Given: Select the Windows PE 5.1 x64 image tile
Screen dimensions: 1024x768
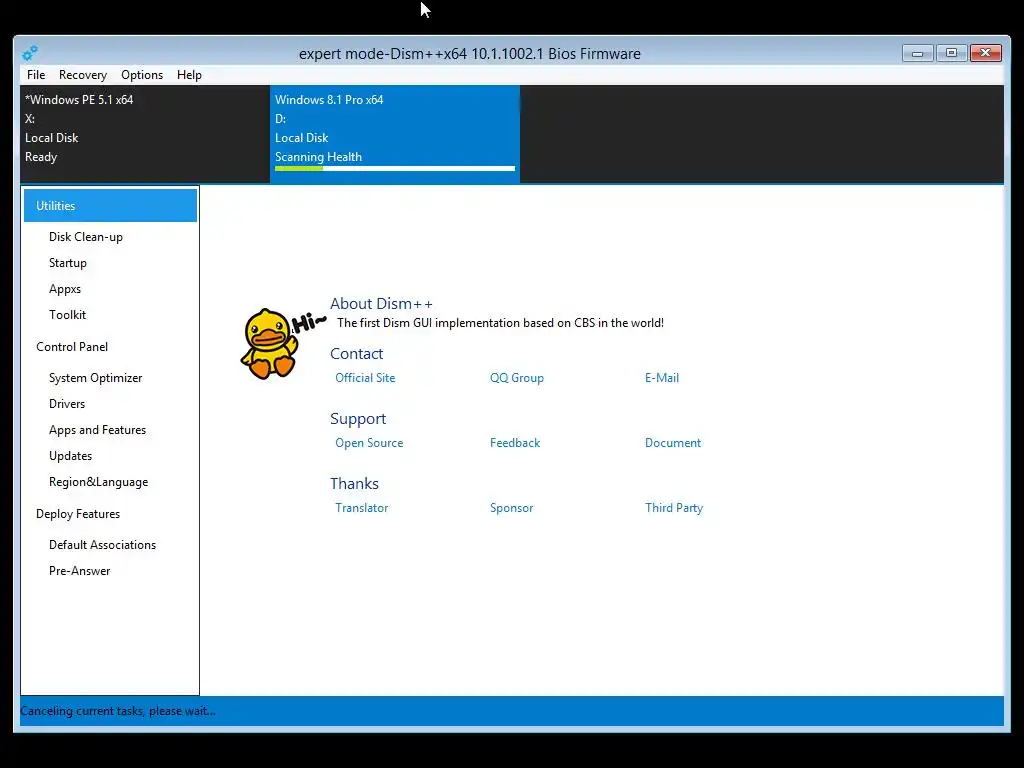Looking at the screenshot, I should coord(145,134).
